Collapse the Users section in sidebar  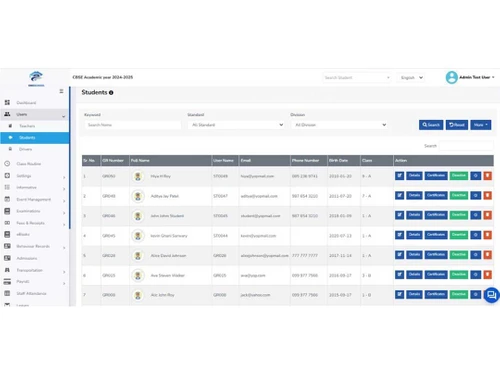35,114
